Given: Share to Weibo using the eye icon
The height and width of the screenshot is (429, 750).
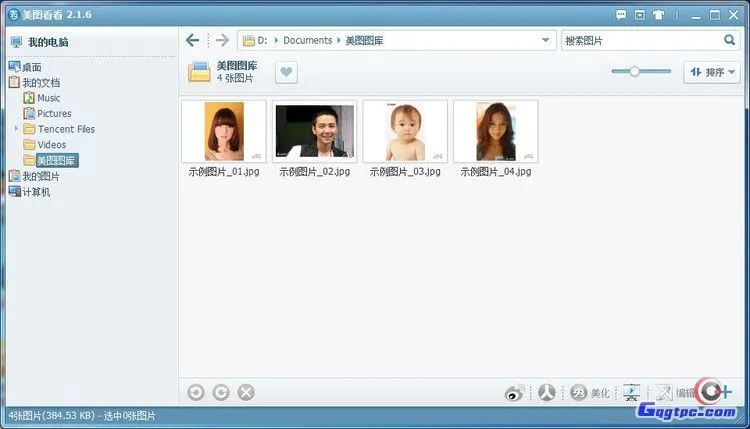Looking at the screenshot, I should click(x=515, y=393).
